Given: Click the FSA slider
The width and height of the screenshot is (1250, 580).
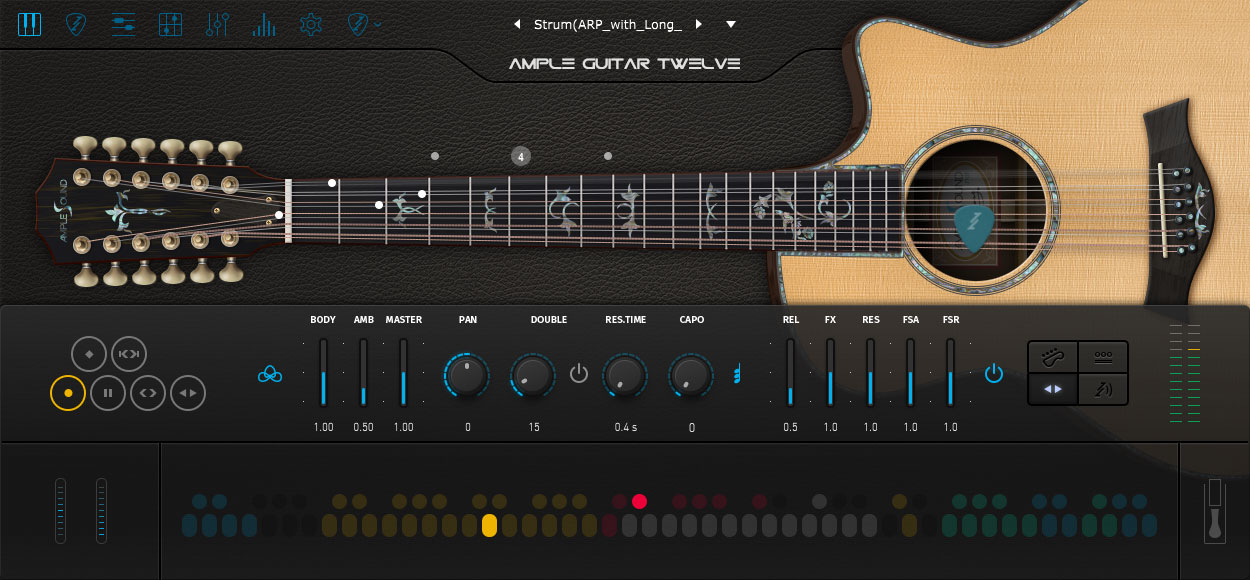Looking at the screenshot, I should [x=910, y=372].
